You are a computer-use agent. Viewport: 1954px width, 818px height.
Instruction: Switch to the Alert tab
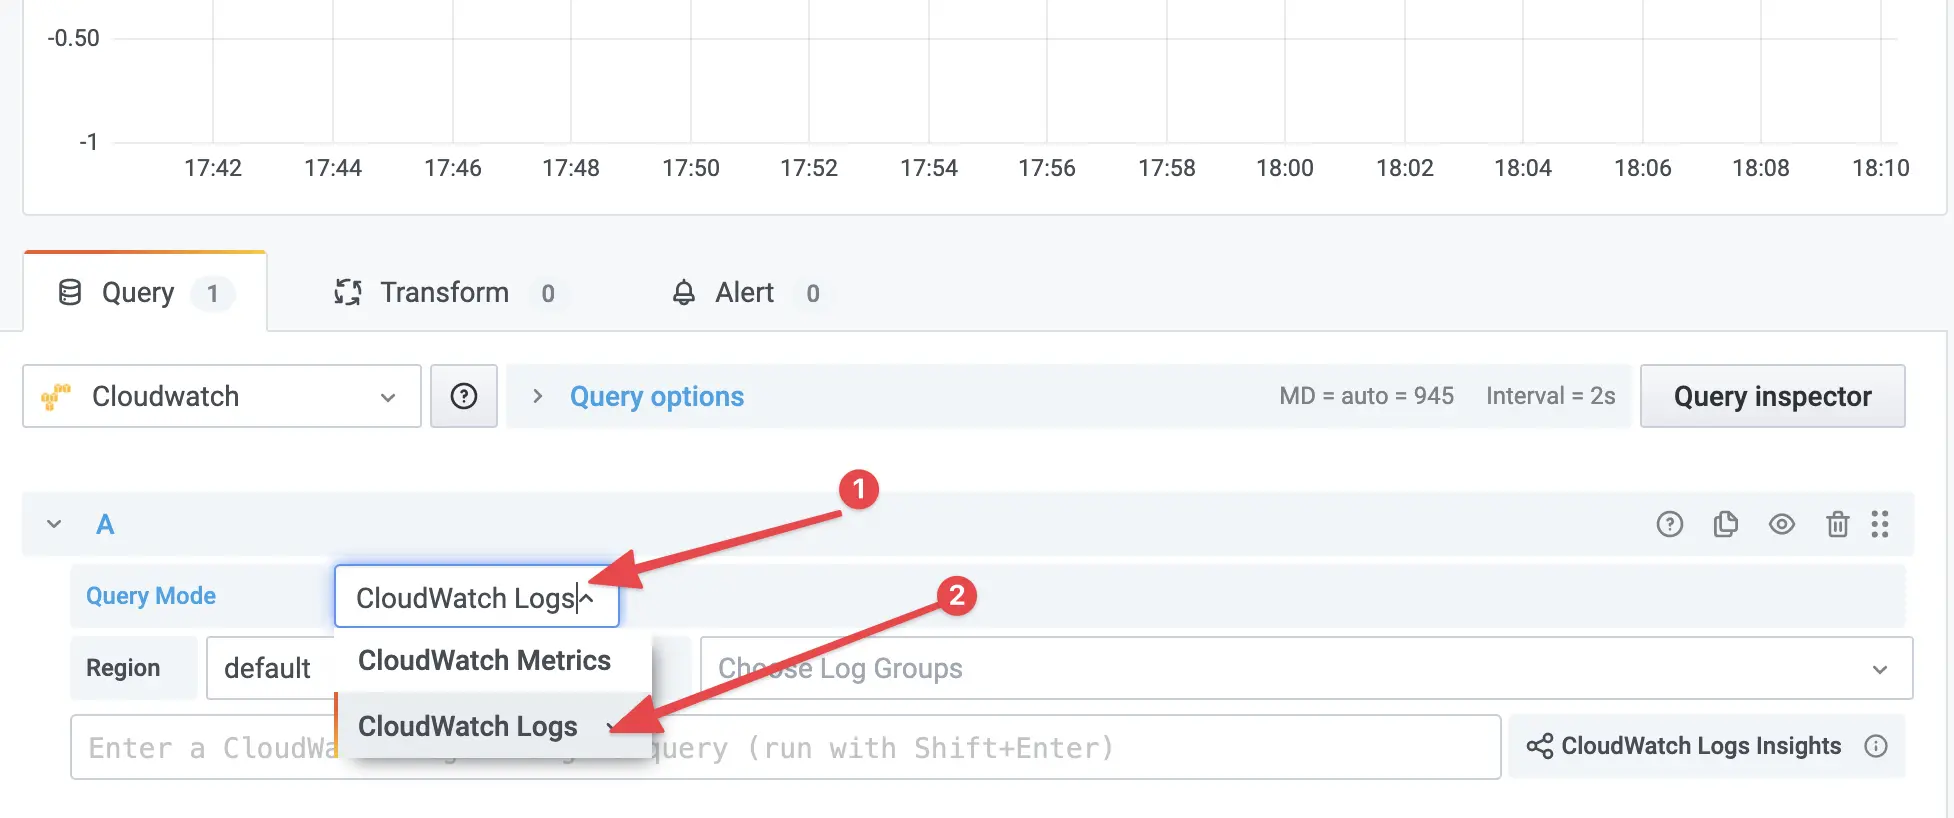pos(745,292)
